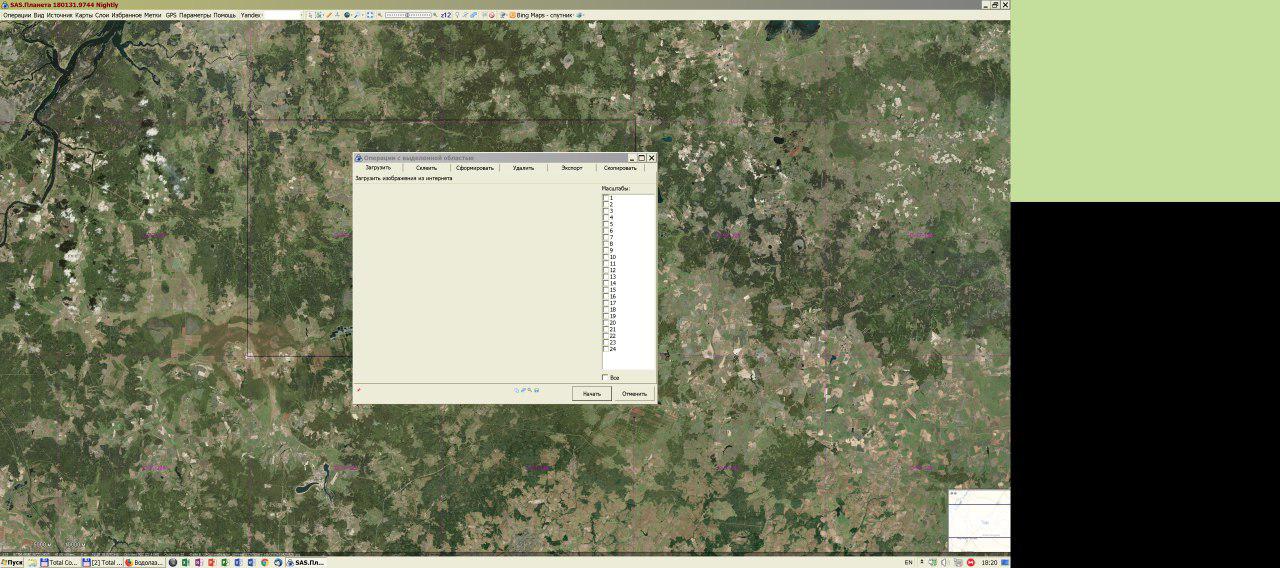Enable the scale 18 checkbox
This screenshot has width=1280, height=568.
[x=606, y=310]
